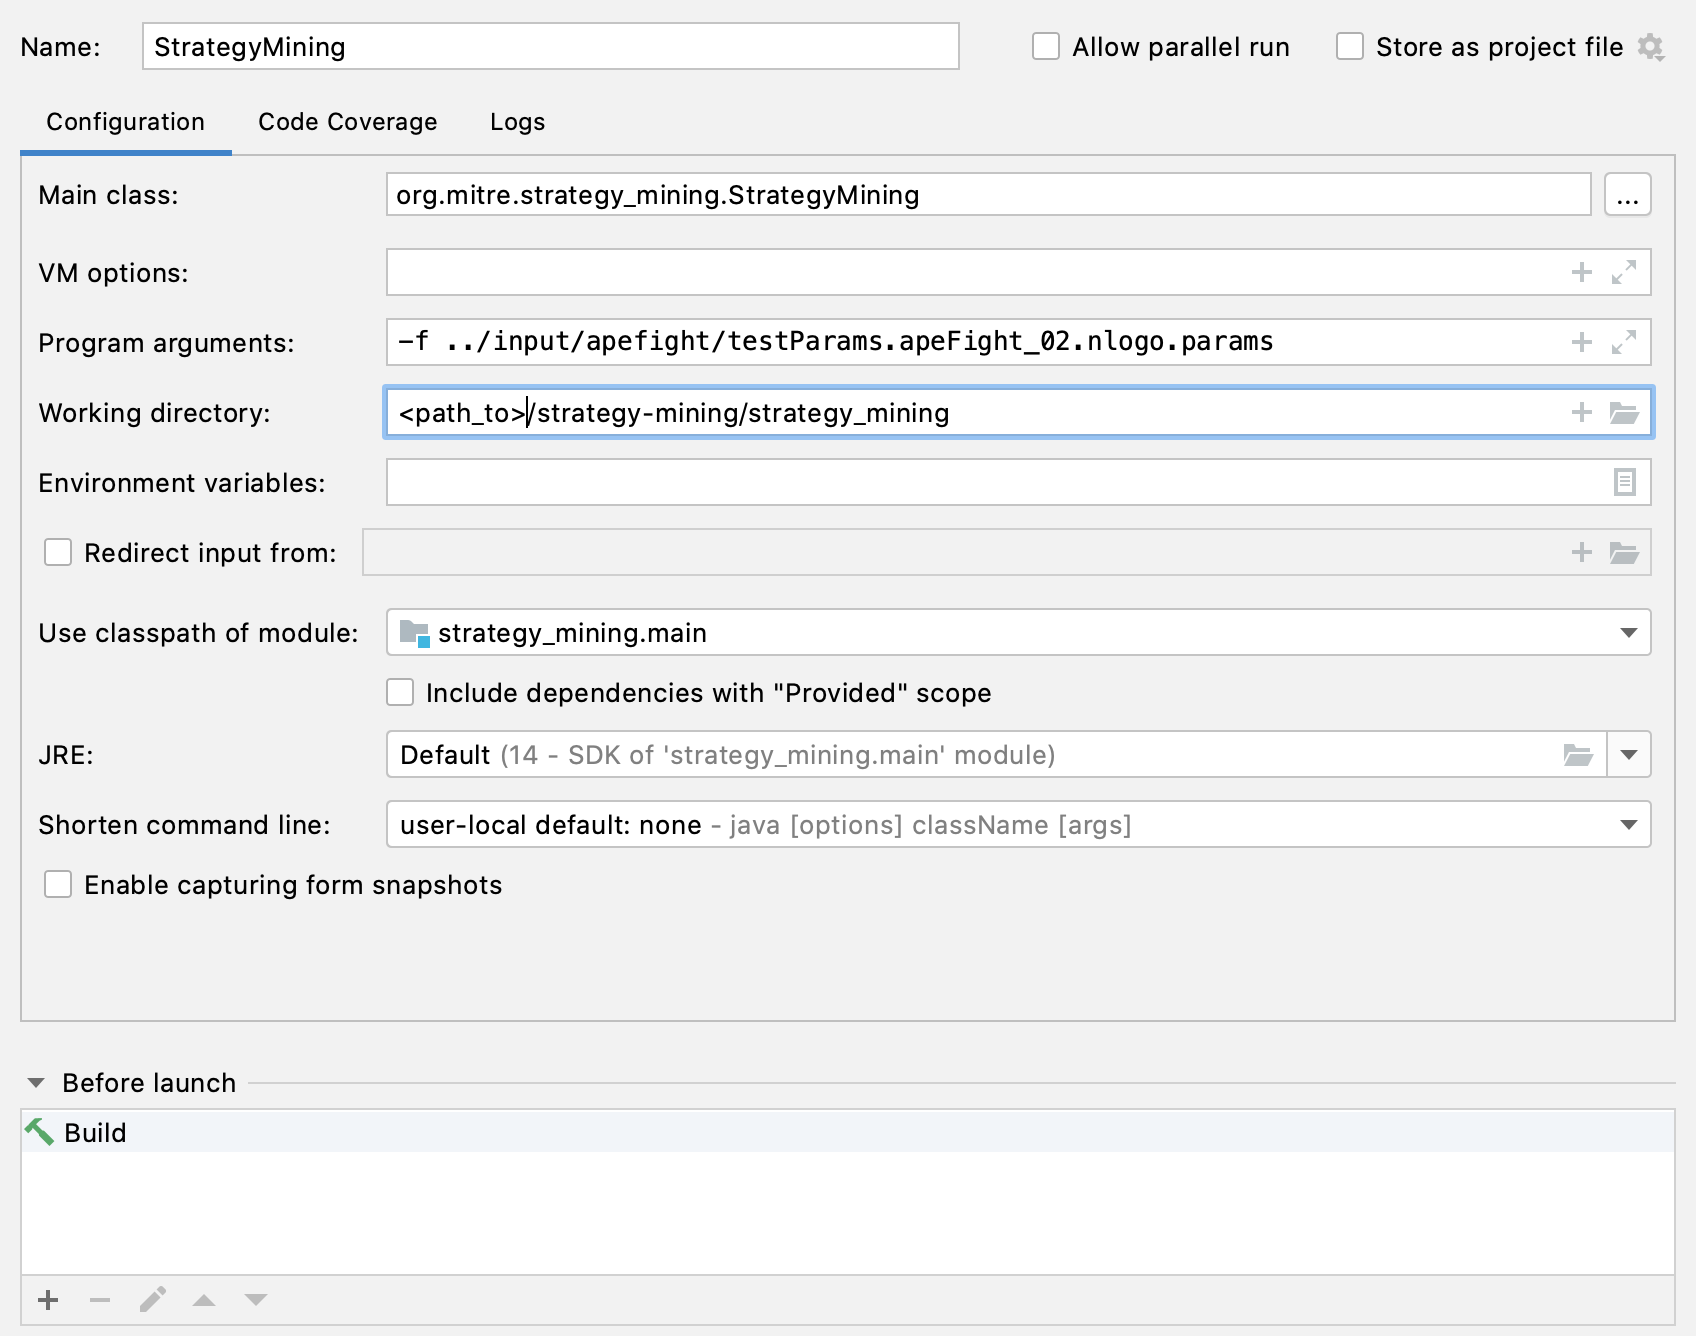The height and width of the screenshot is (1336, 1696).
Task: Select the Build row in Before launch list
Action: pos(848,1132)
